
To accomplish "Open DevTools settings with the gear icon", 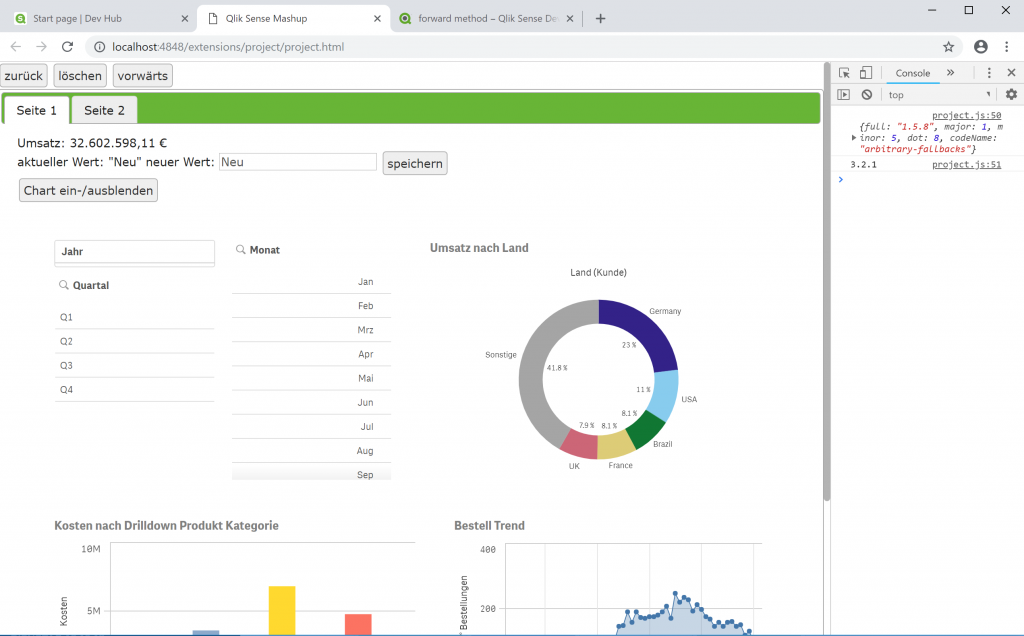I will click(x=1010, y=94).
